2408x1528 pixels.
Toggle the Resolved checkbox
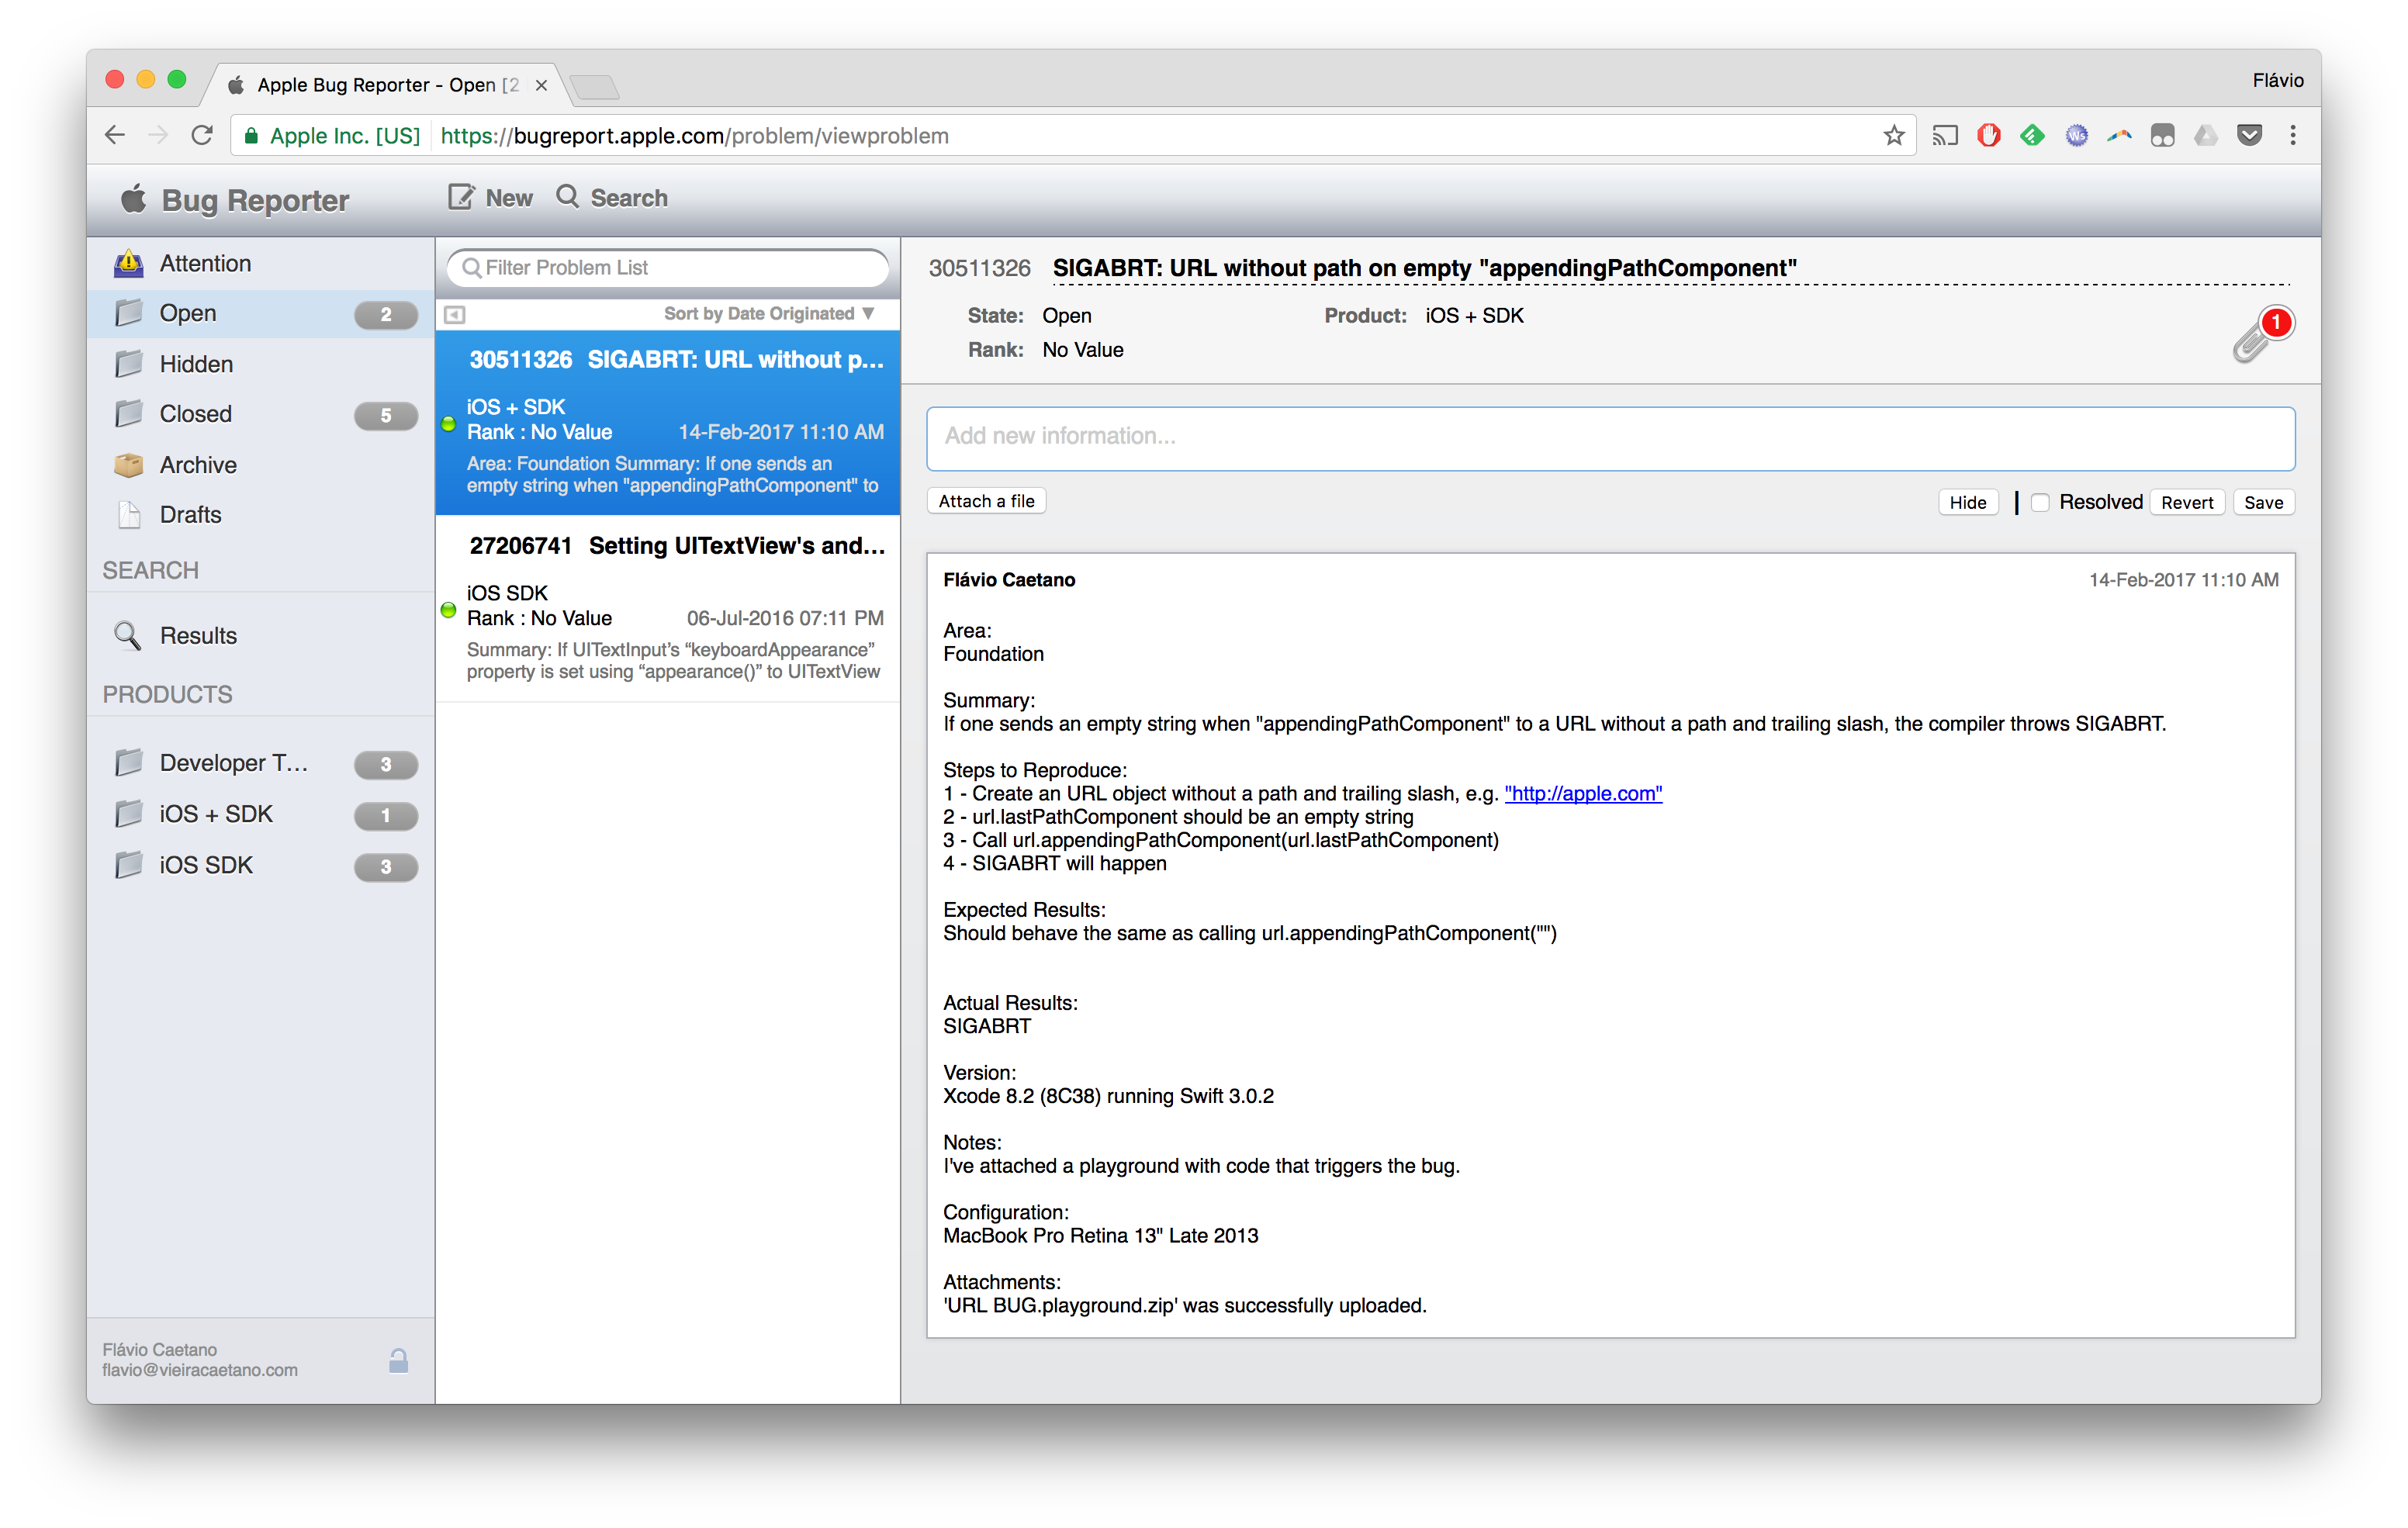click(2041, 502)
